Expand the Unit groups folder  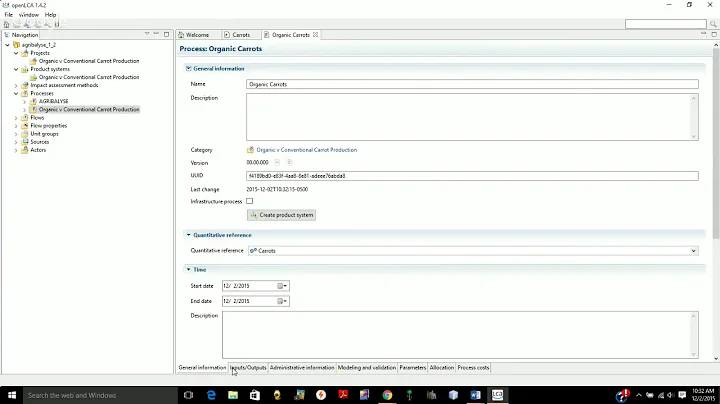click(16, 134)
